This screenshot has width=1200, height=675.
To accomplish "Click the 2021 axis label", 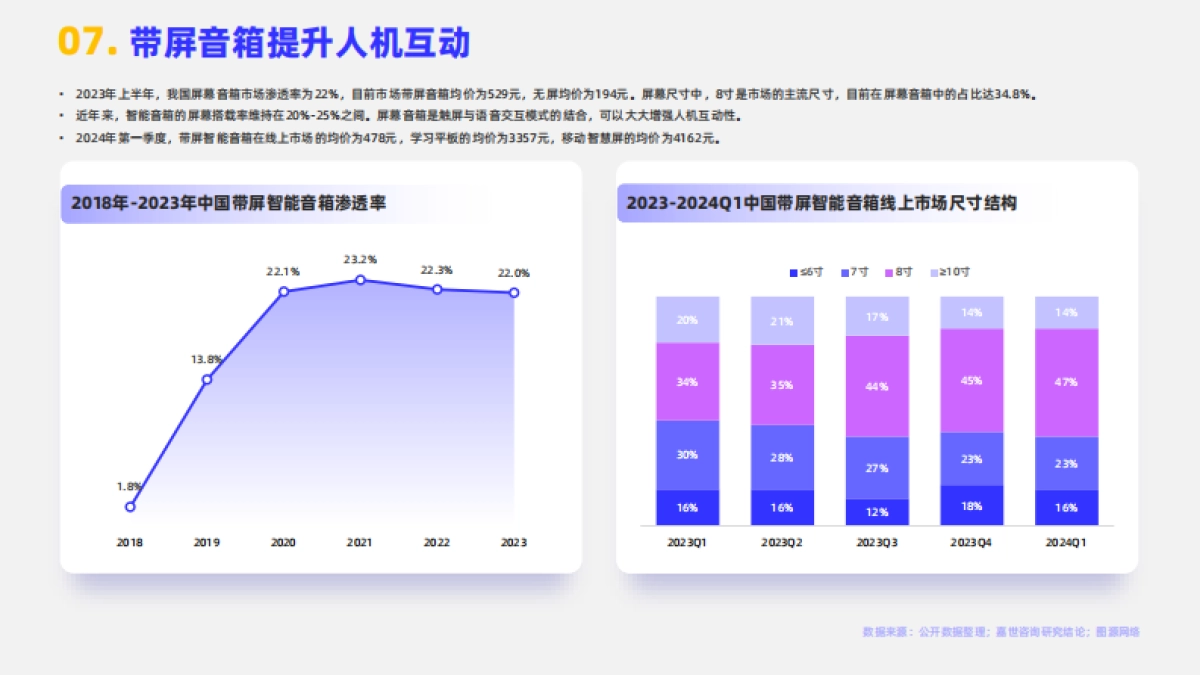I will coord(360,541).
